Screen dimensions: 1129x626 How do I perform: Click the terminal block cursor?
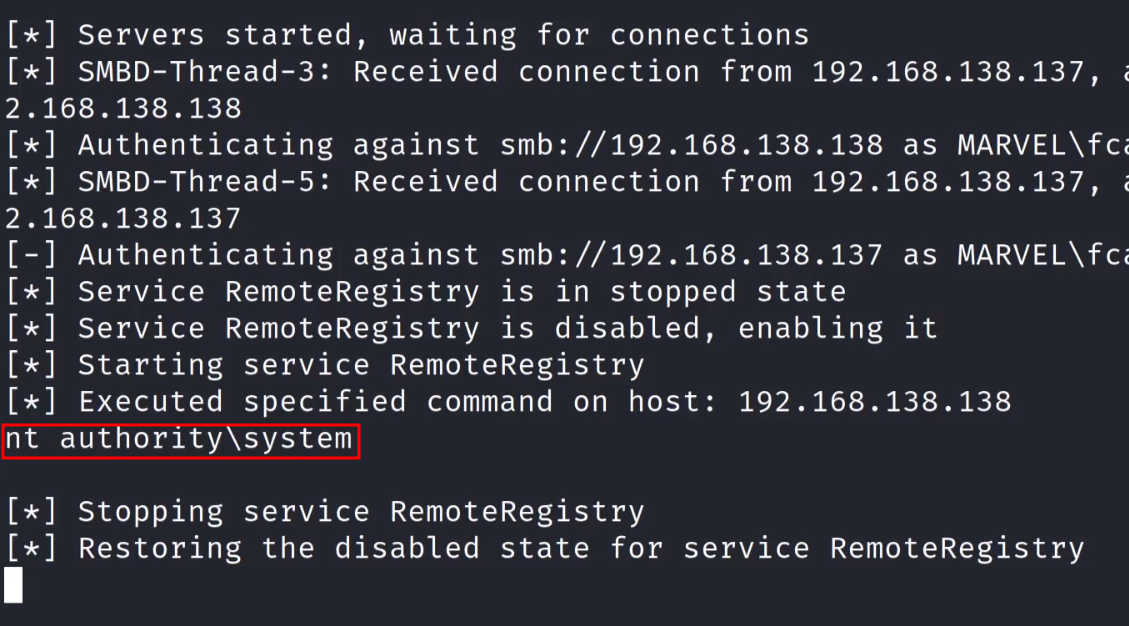click(x=13, y=586)
